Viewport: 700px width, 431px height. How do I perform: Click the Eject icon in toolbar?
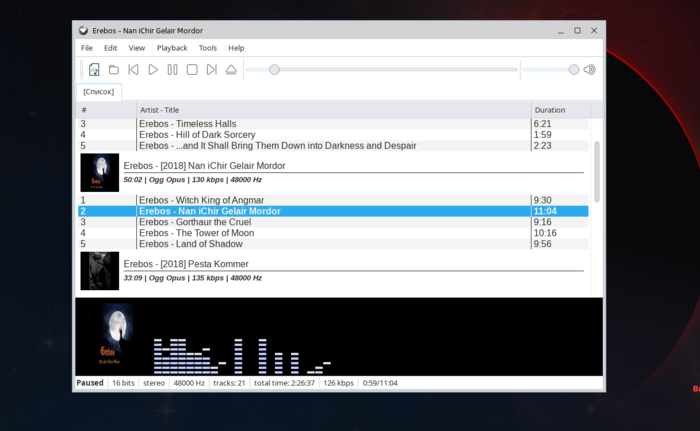[231, 70]
